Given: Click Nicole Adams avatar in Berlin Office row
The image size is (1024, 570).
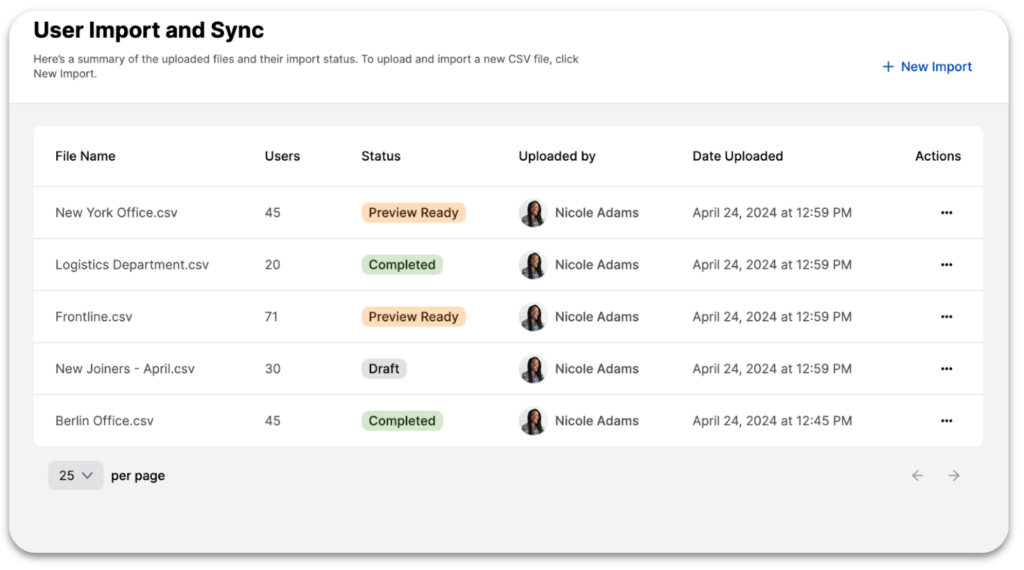Looking at the screenshot, I should 533,421.
